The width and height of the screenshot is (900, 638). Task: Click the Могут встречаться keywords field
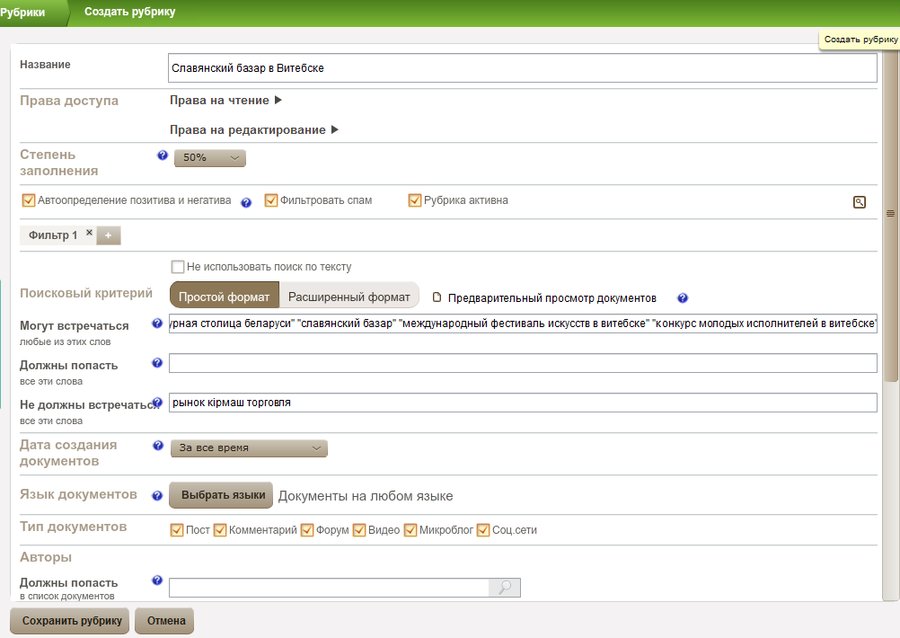(x=523, y=324)
